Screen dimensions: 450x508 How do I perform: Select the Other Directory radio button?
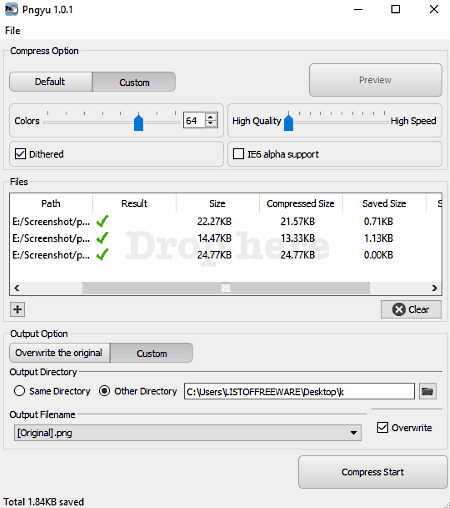[x=105, y=391]
